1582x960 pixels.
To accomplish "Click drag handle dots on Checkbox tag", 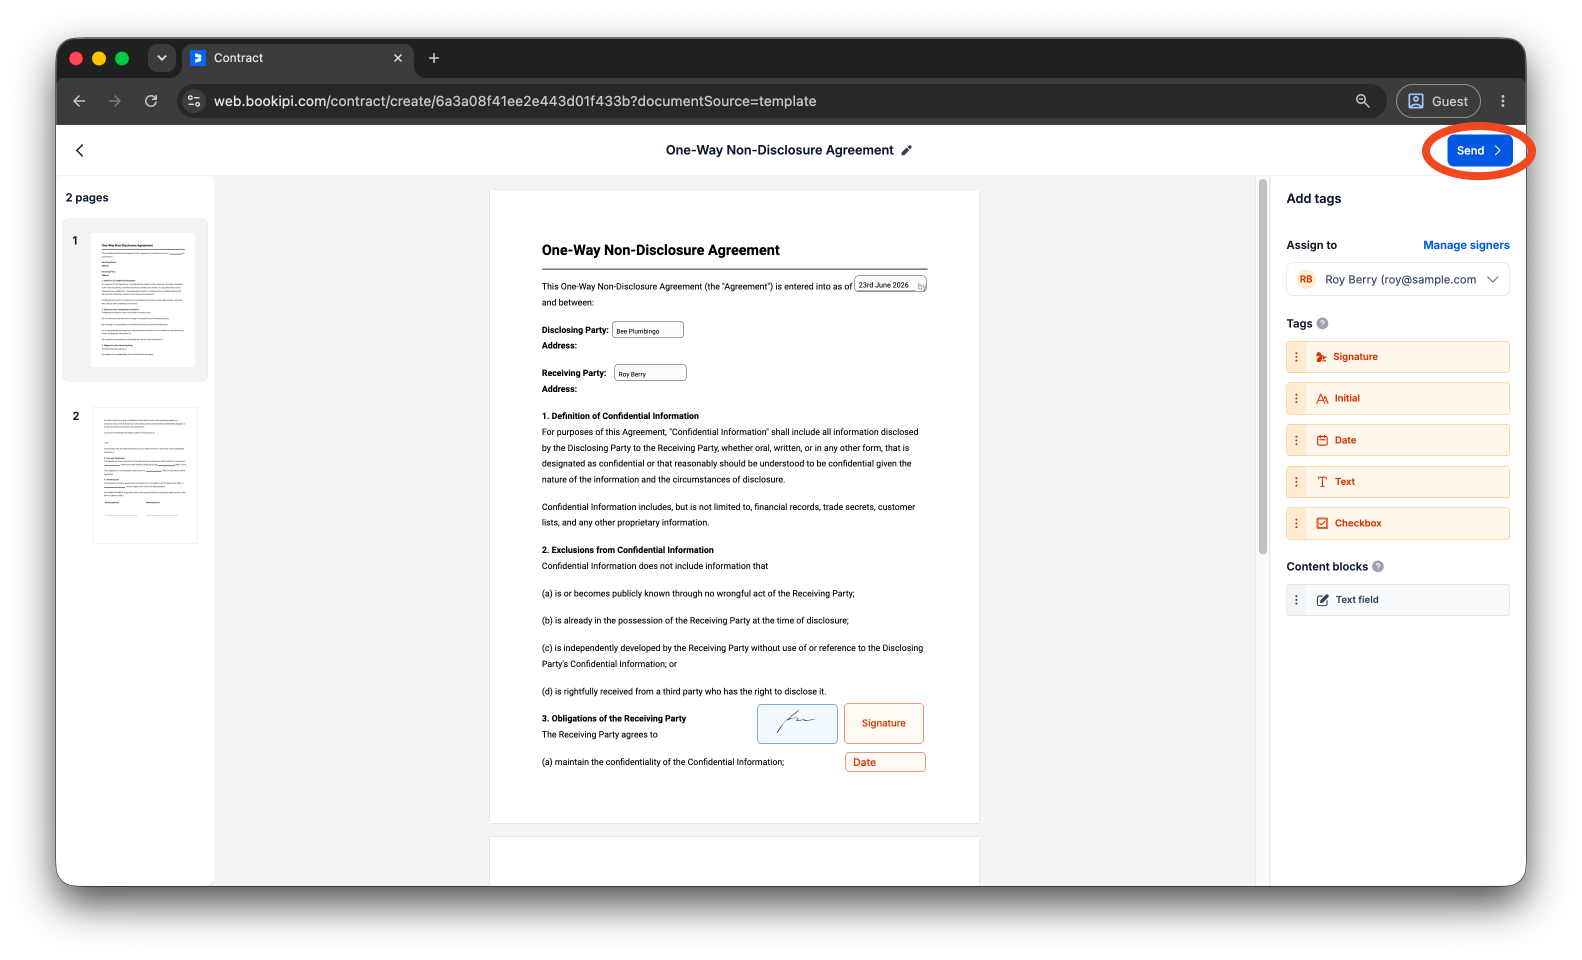I will tap(1297, 524).
